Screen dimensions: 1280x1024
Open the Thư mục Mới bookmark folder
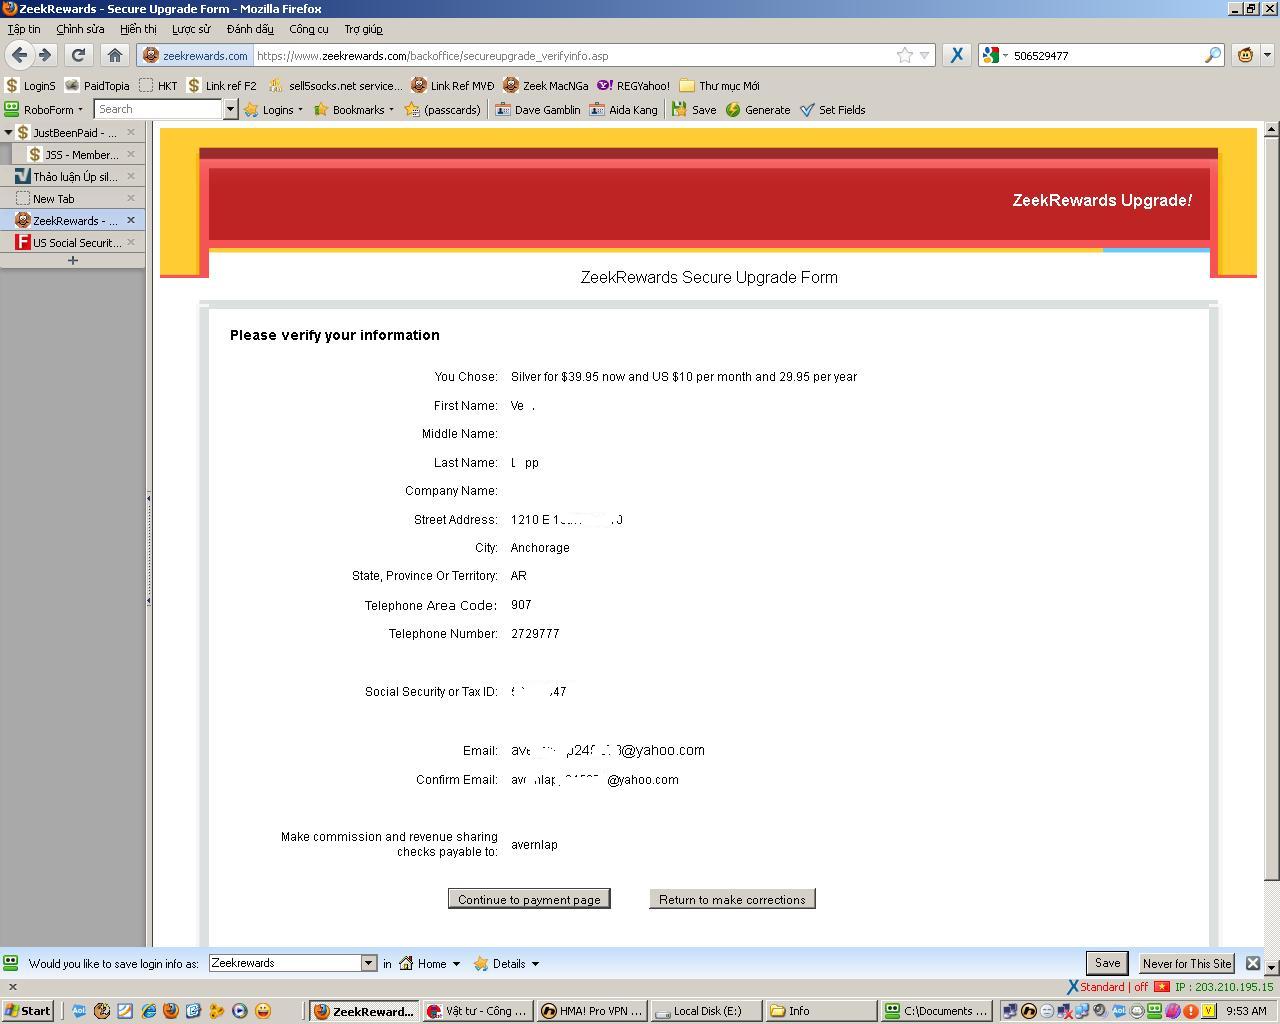point(720,86)
